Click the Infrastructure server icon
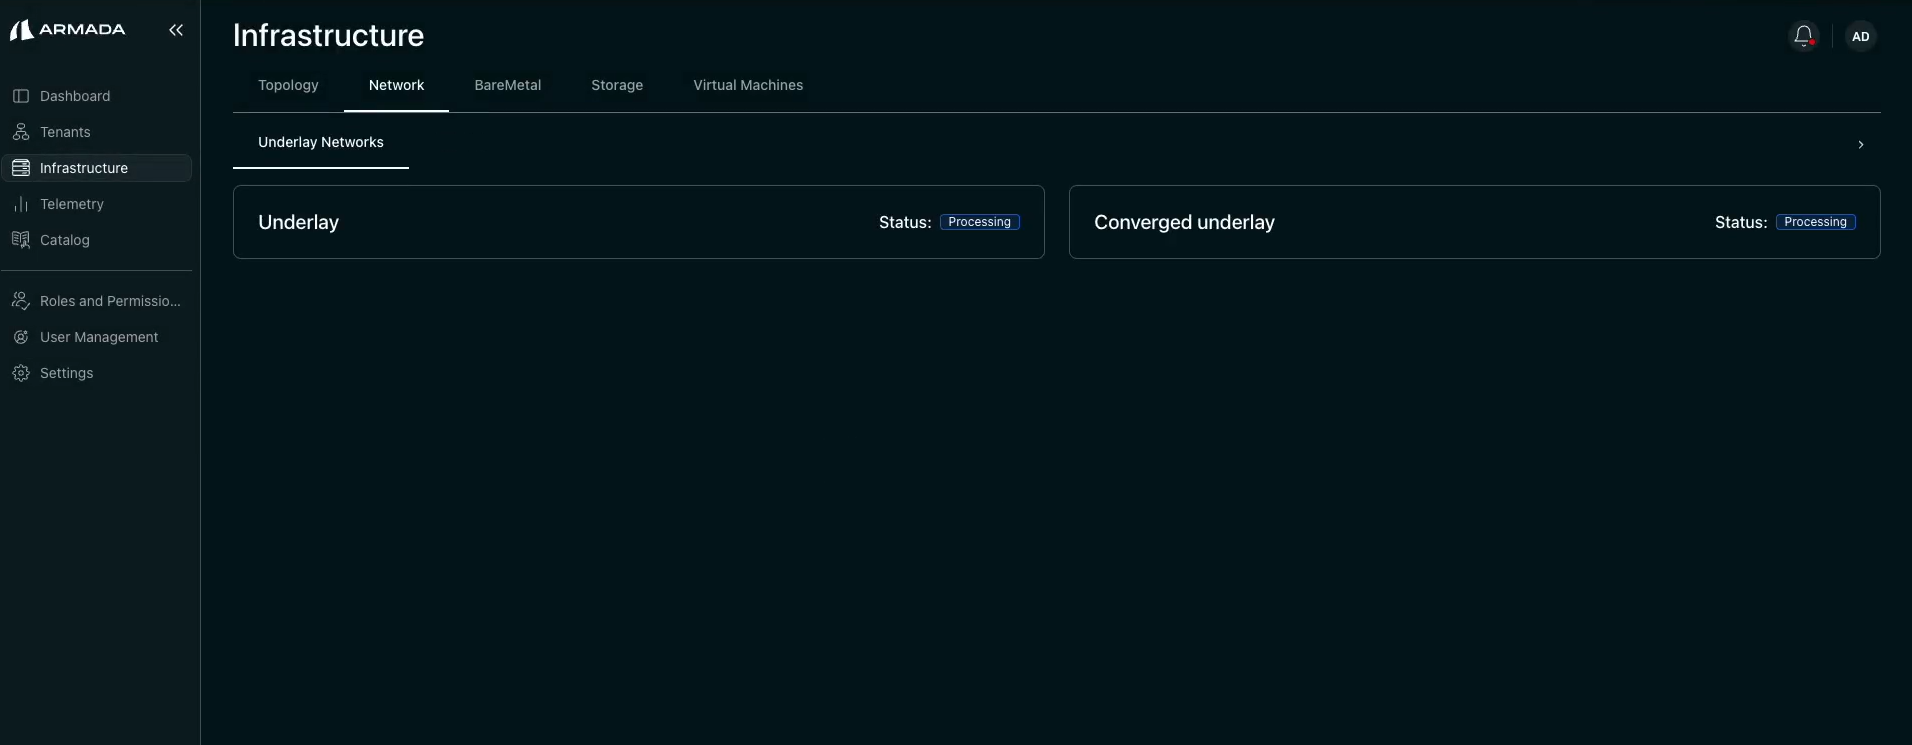The height and width of the screenshot is (745, 1912). [21, 168]
